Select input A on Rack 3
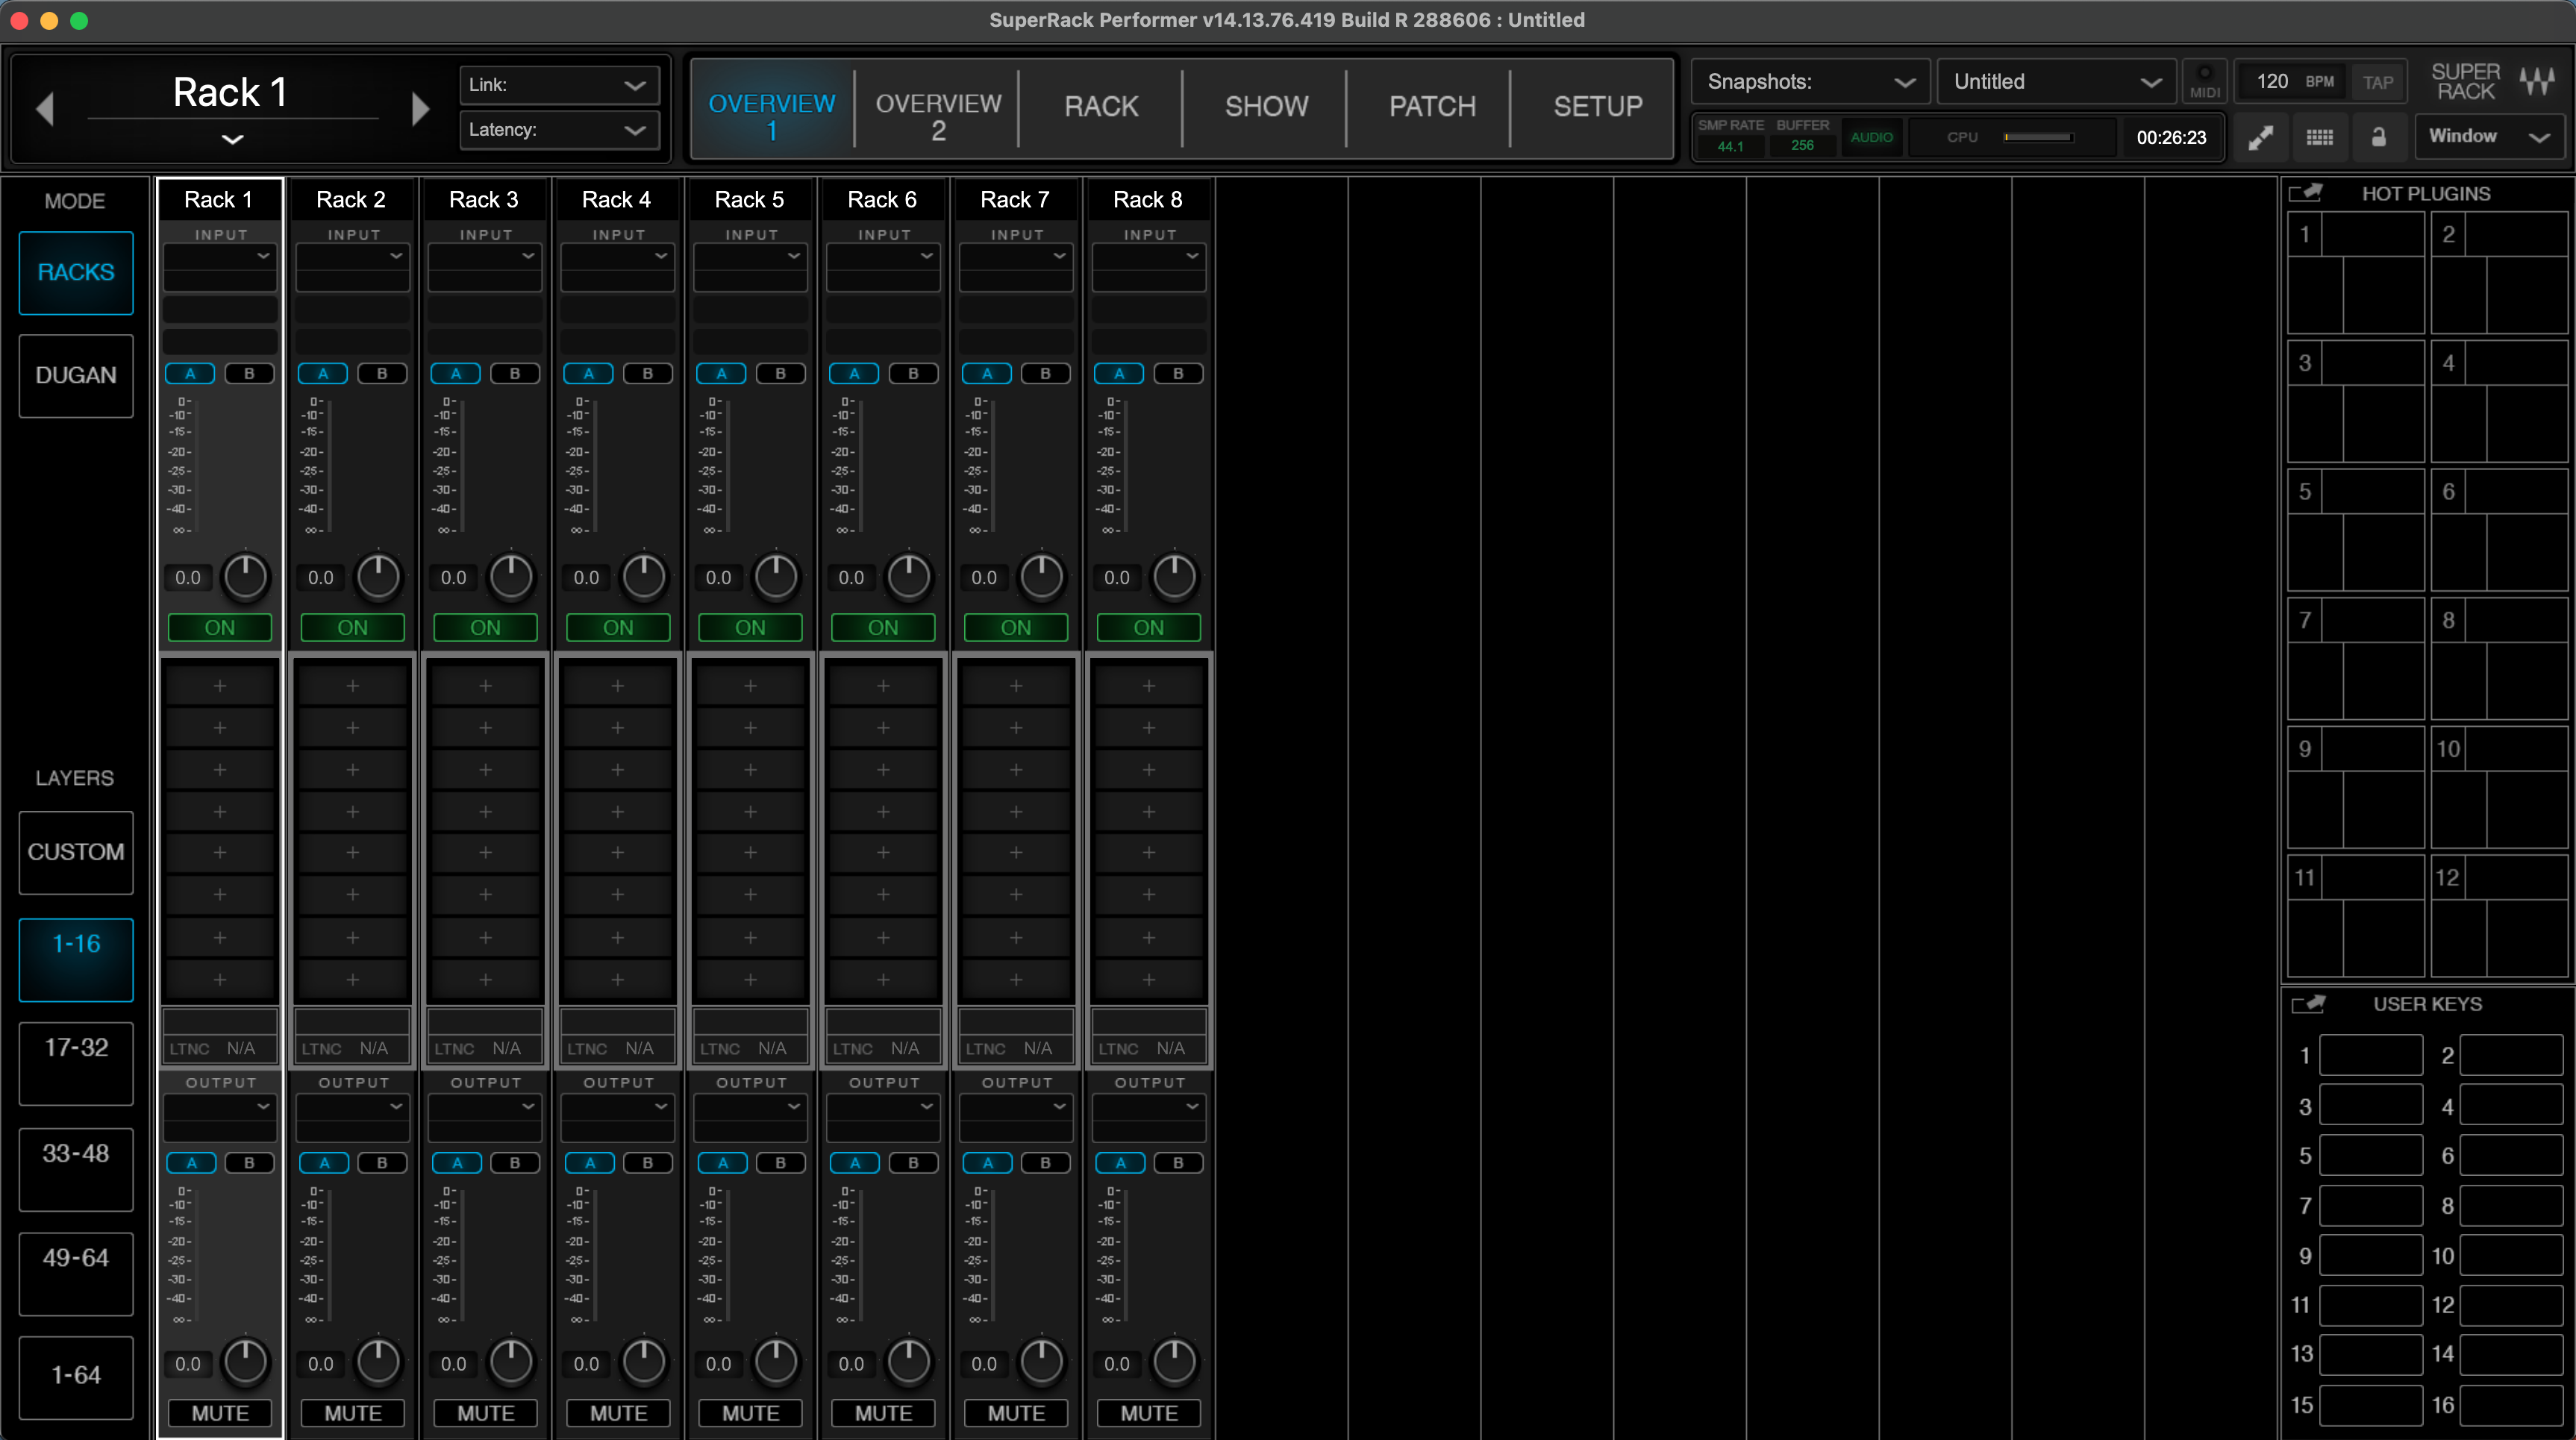 [456, 373]
